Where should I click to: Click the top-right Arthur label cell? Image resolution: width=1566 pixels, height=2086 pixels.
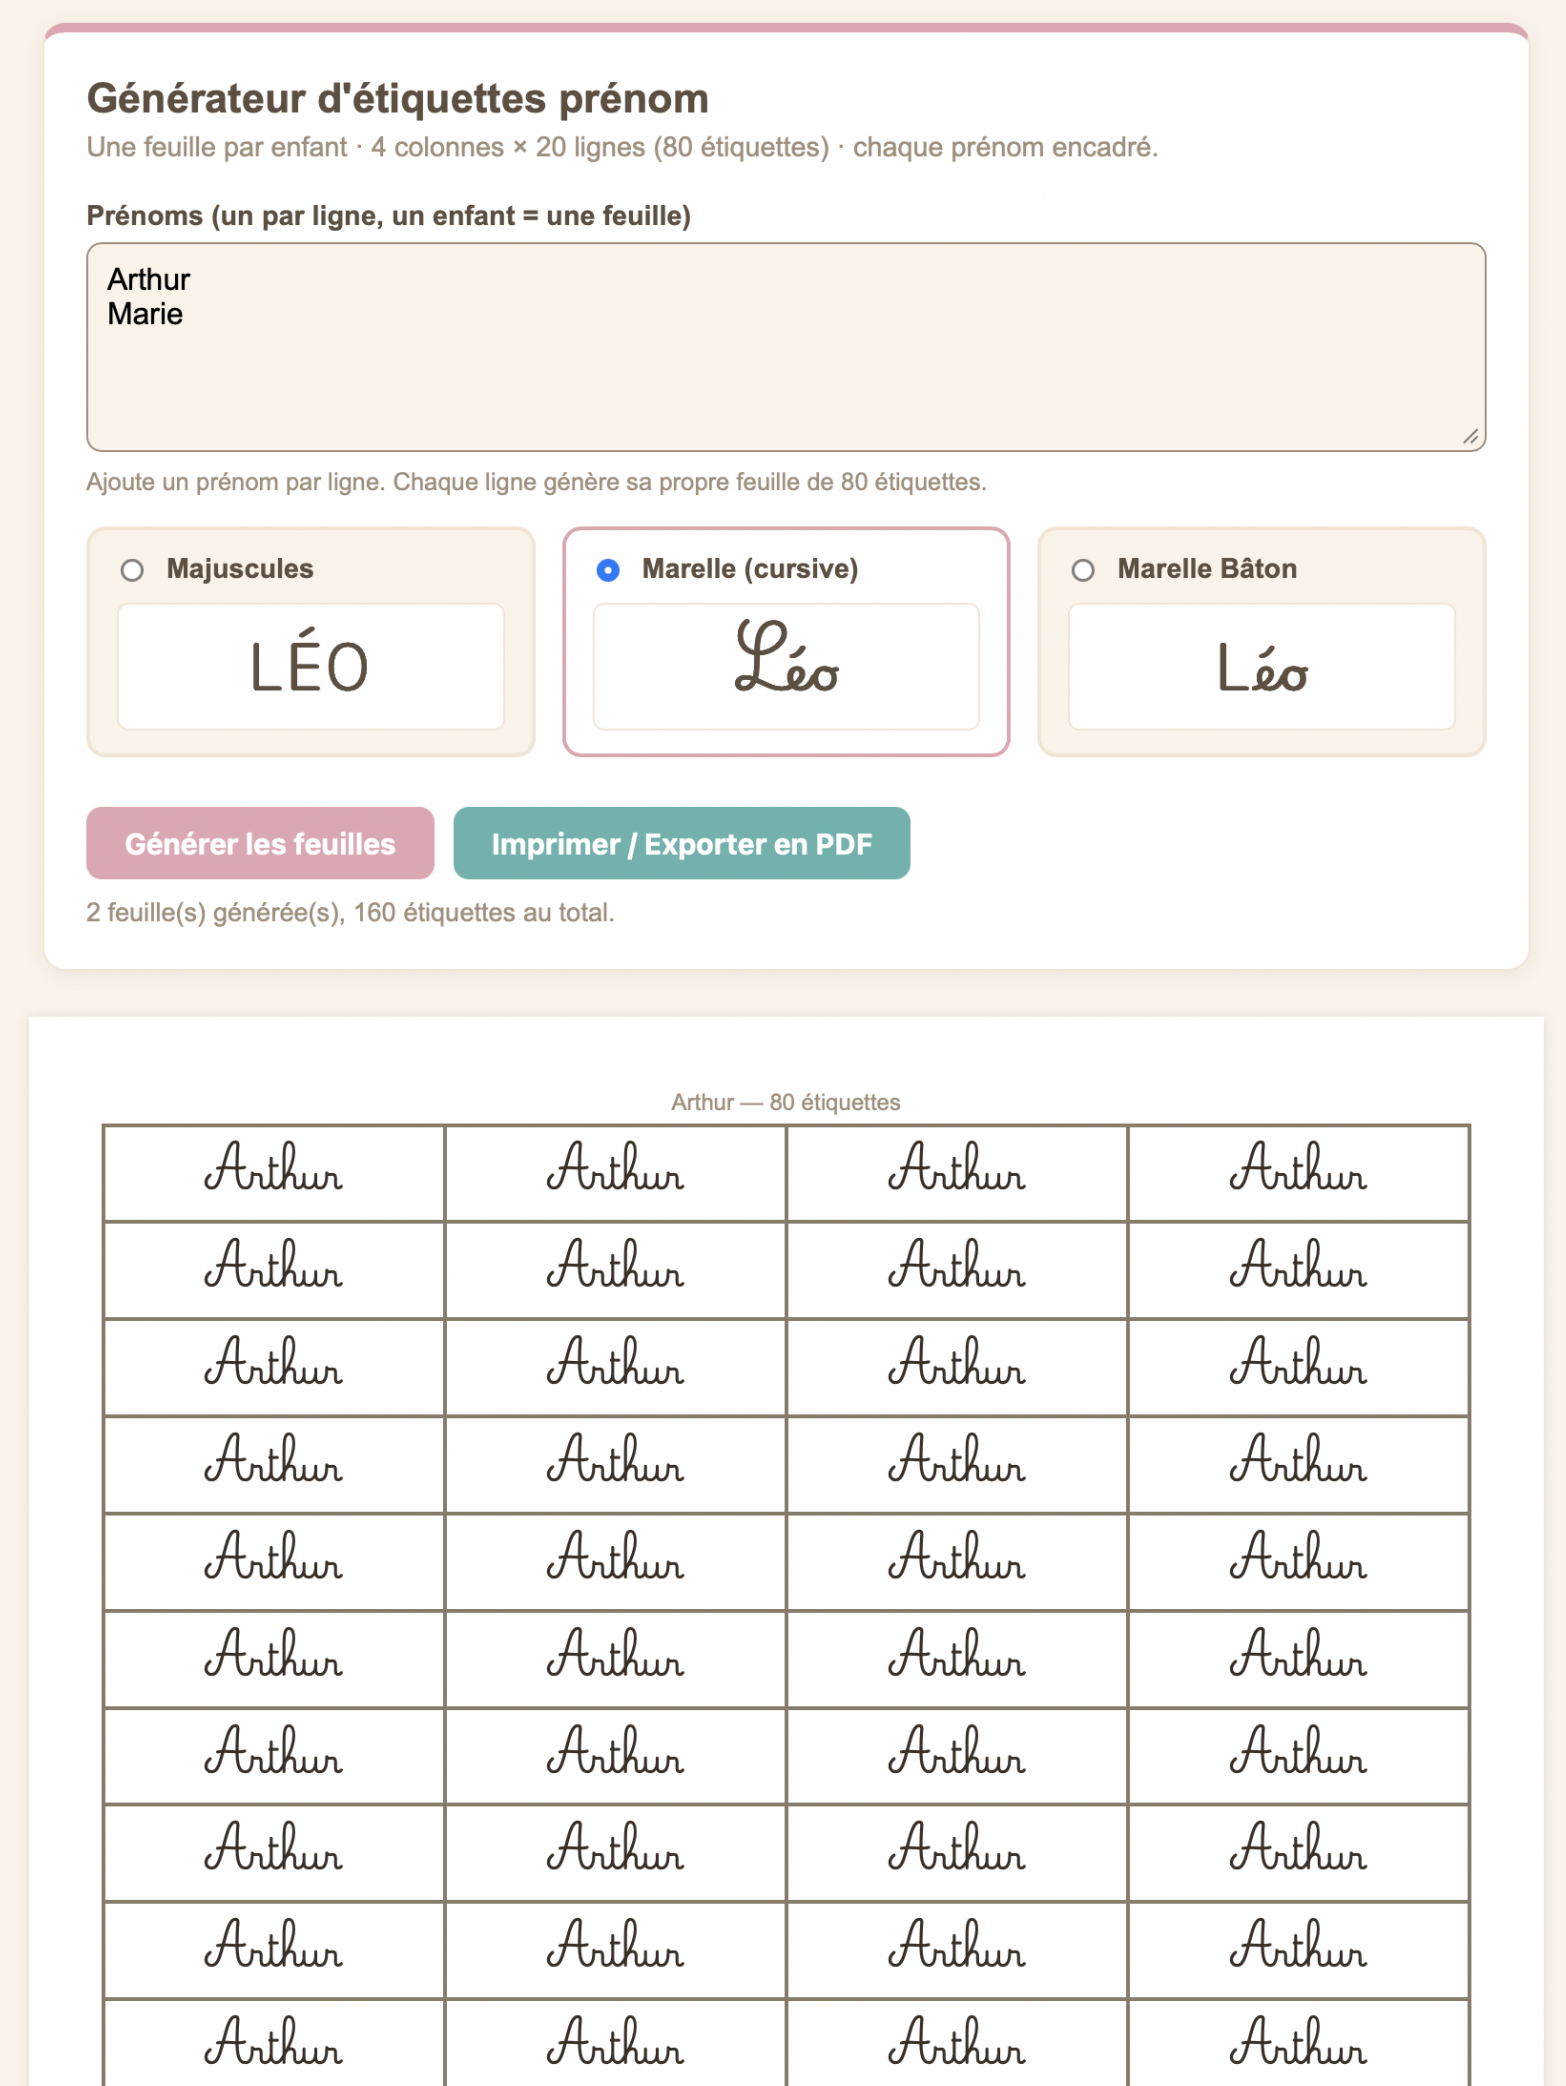pos(1298,1172)
